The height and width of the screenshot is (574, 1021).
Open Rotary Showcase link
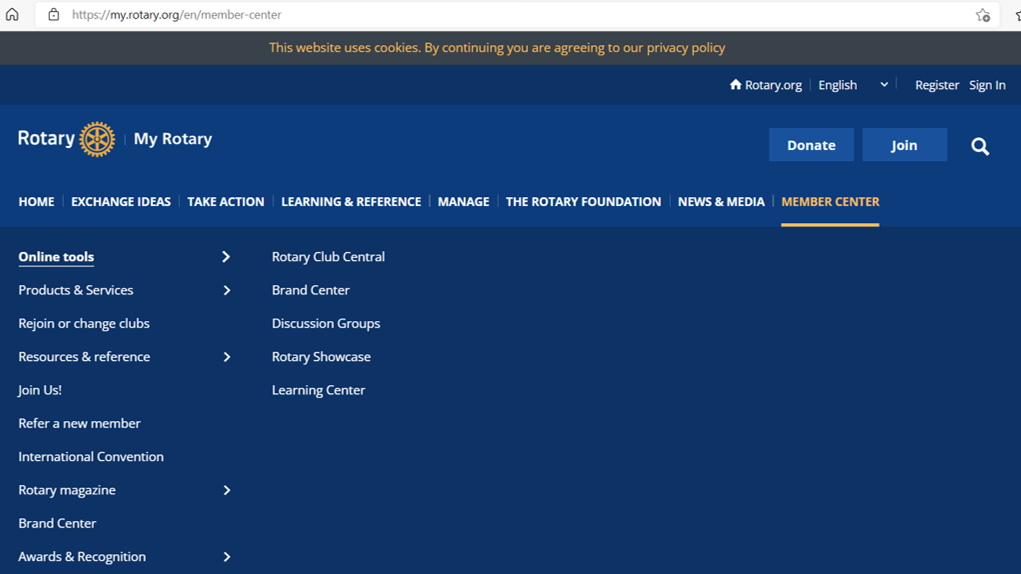click(x=321, y=357)
